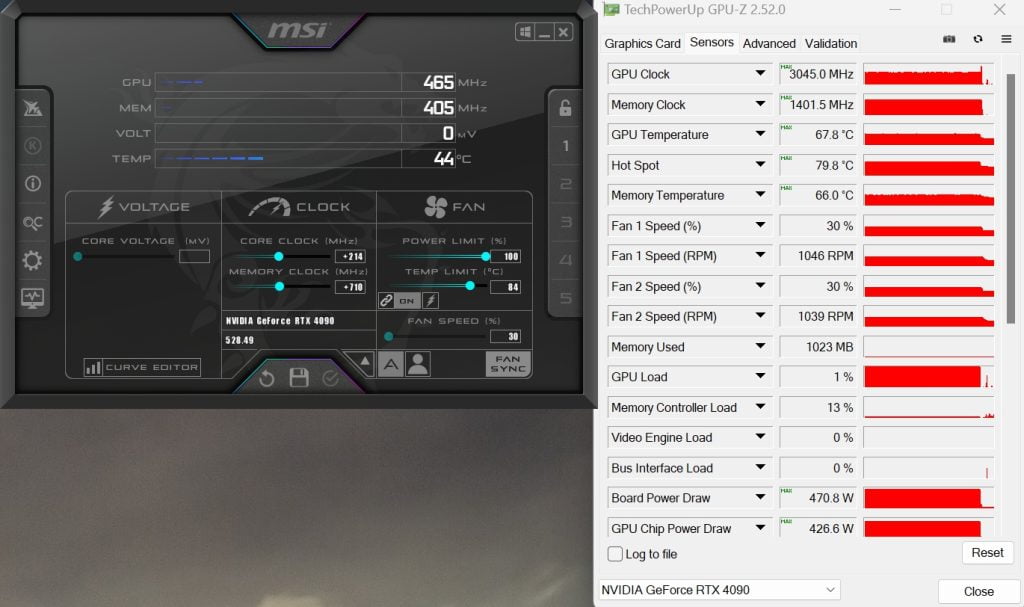Image resolution: width=1024 pixels, height=607 pixels.
Task: Click the Windows startup icon in Afterburner
Action: click(525, 31)
